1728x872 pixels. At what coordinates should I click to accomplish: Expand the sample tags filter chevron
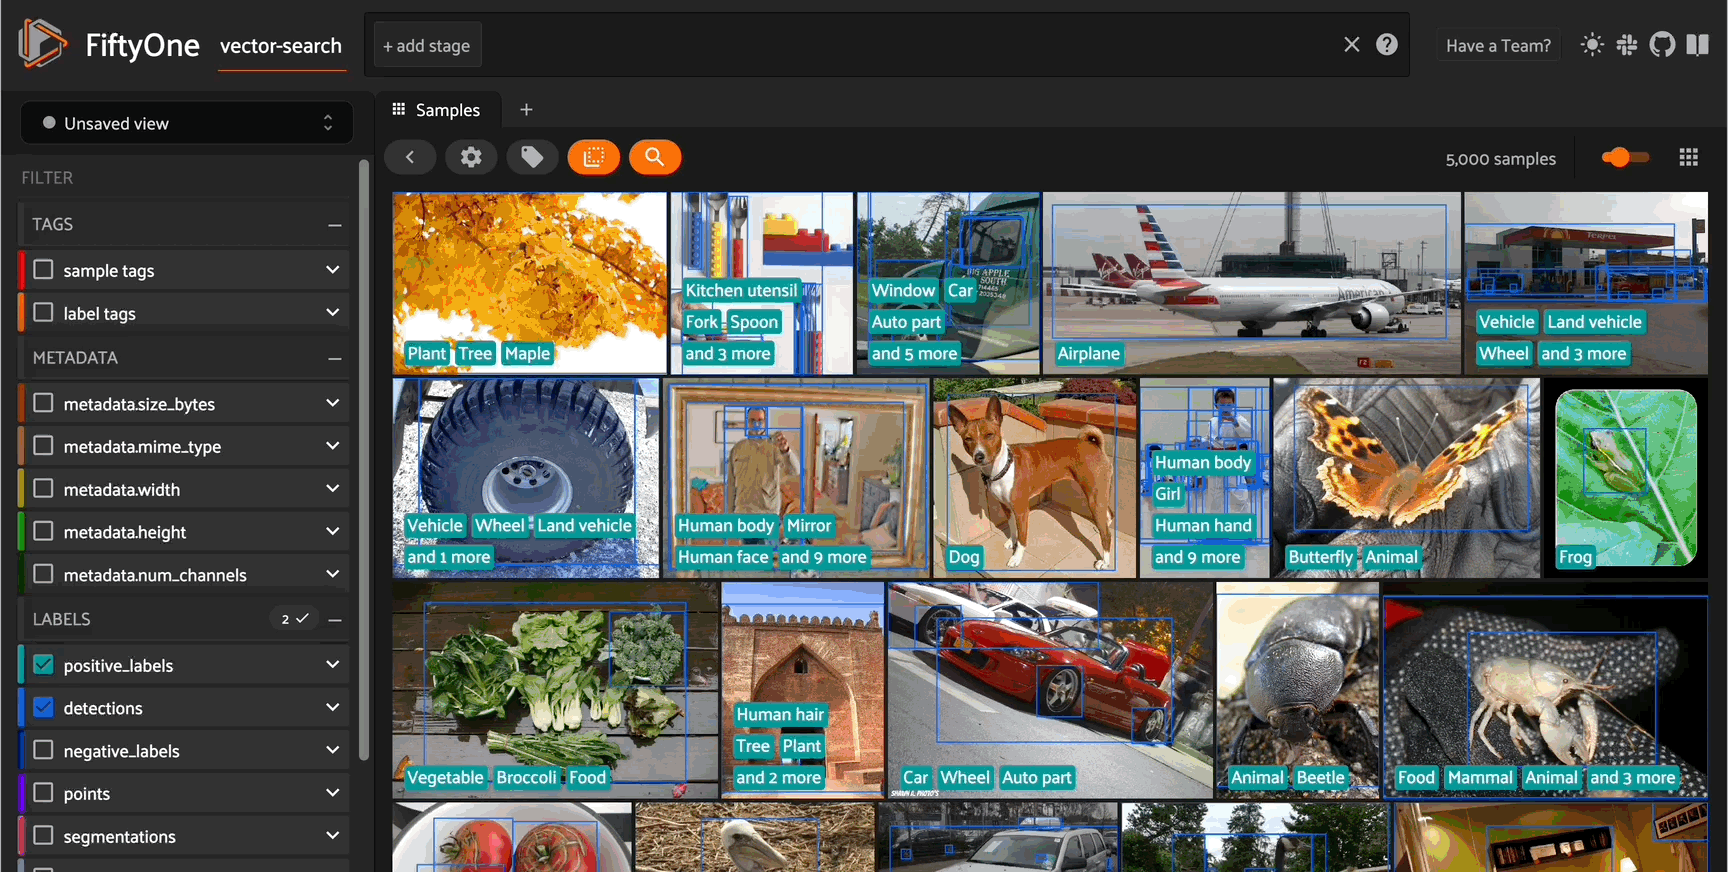(333, 270)
